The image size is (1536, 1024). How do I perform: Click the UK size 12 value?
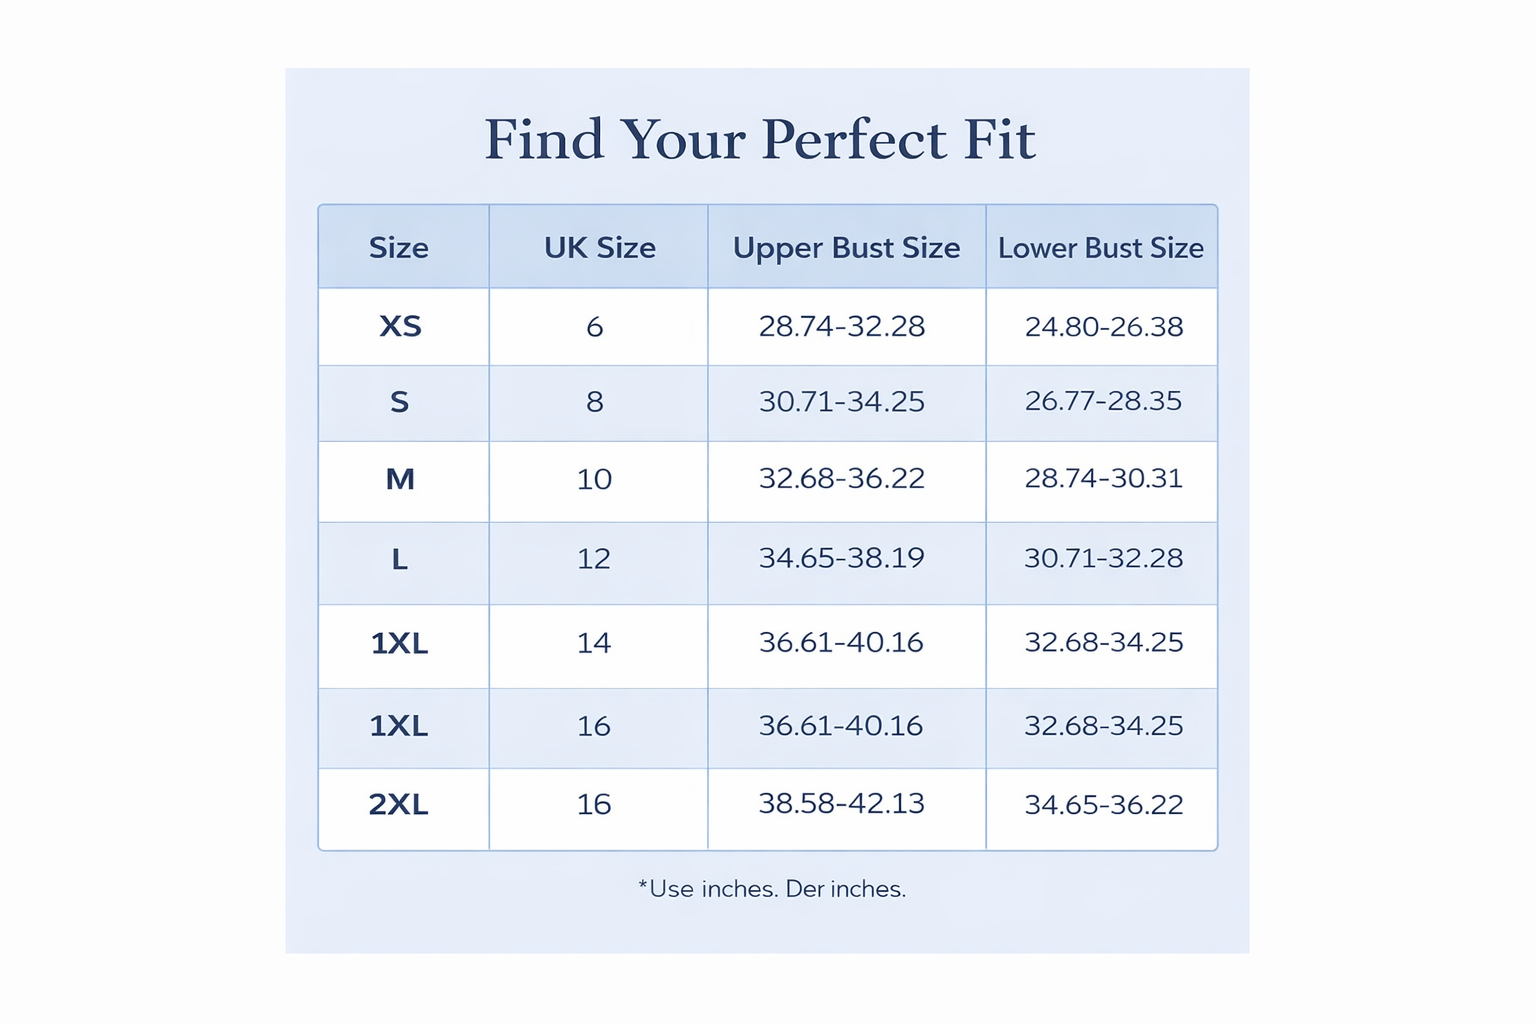[x=594, y=559]
